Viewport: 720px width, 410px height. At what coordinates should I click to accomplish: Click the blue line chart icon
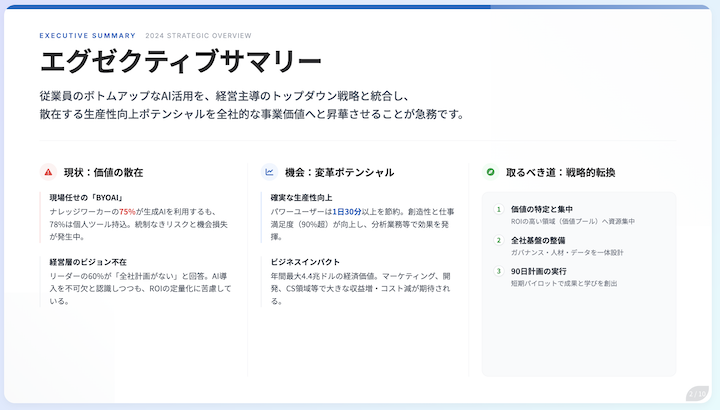tap(270, 172)
